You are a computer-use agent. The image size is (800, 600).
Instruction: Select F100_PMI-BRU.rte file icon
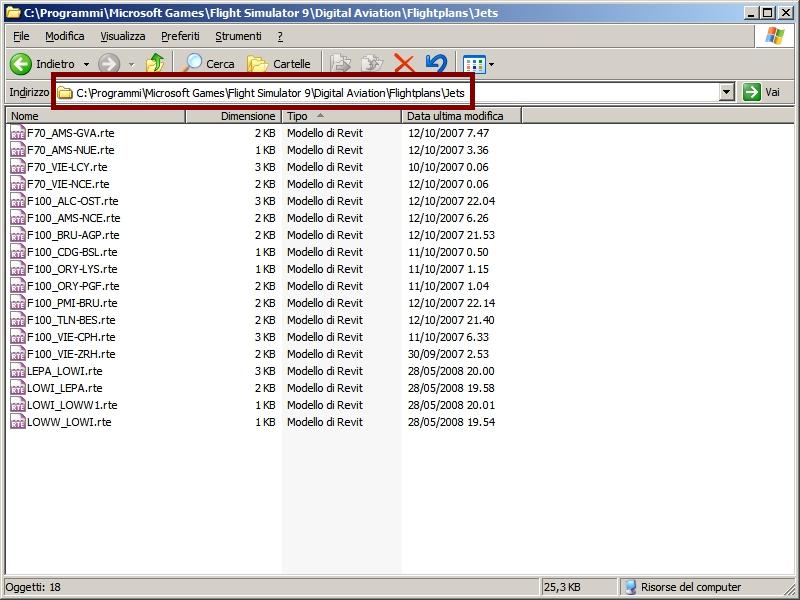coord(18,303)
